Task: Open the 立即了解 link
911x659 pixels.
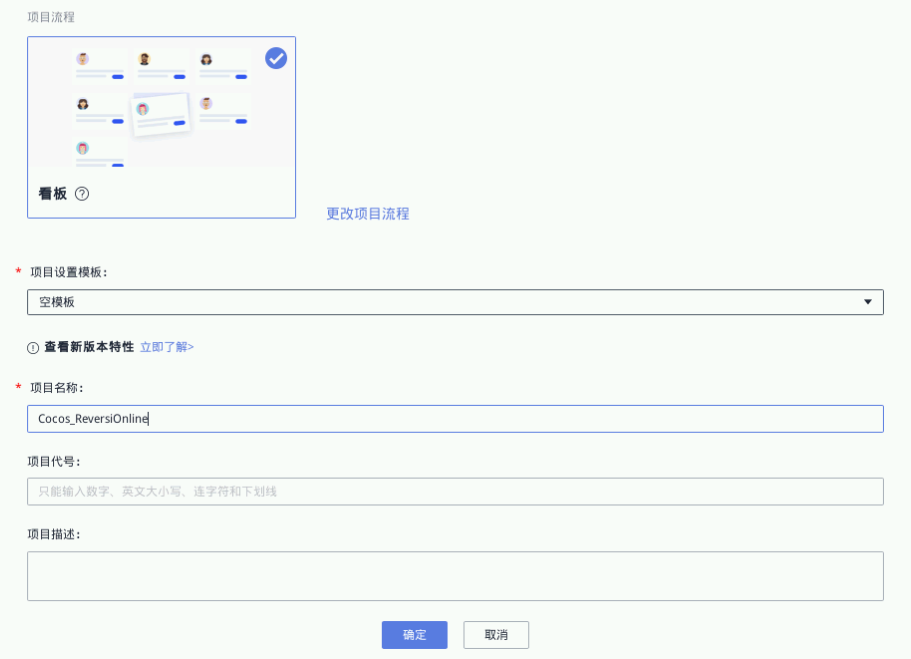Action: [167, 347]
